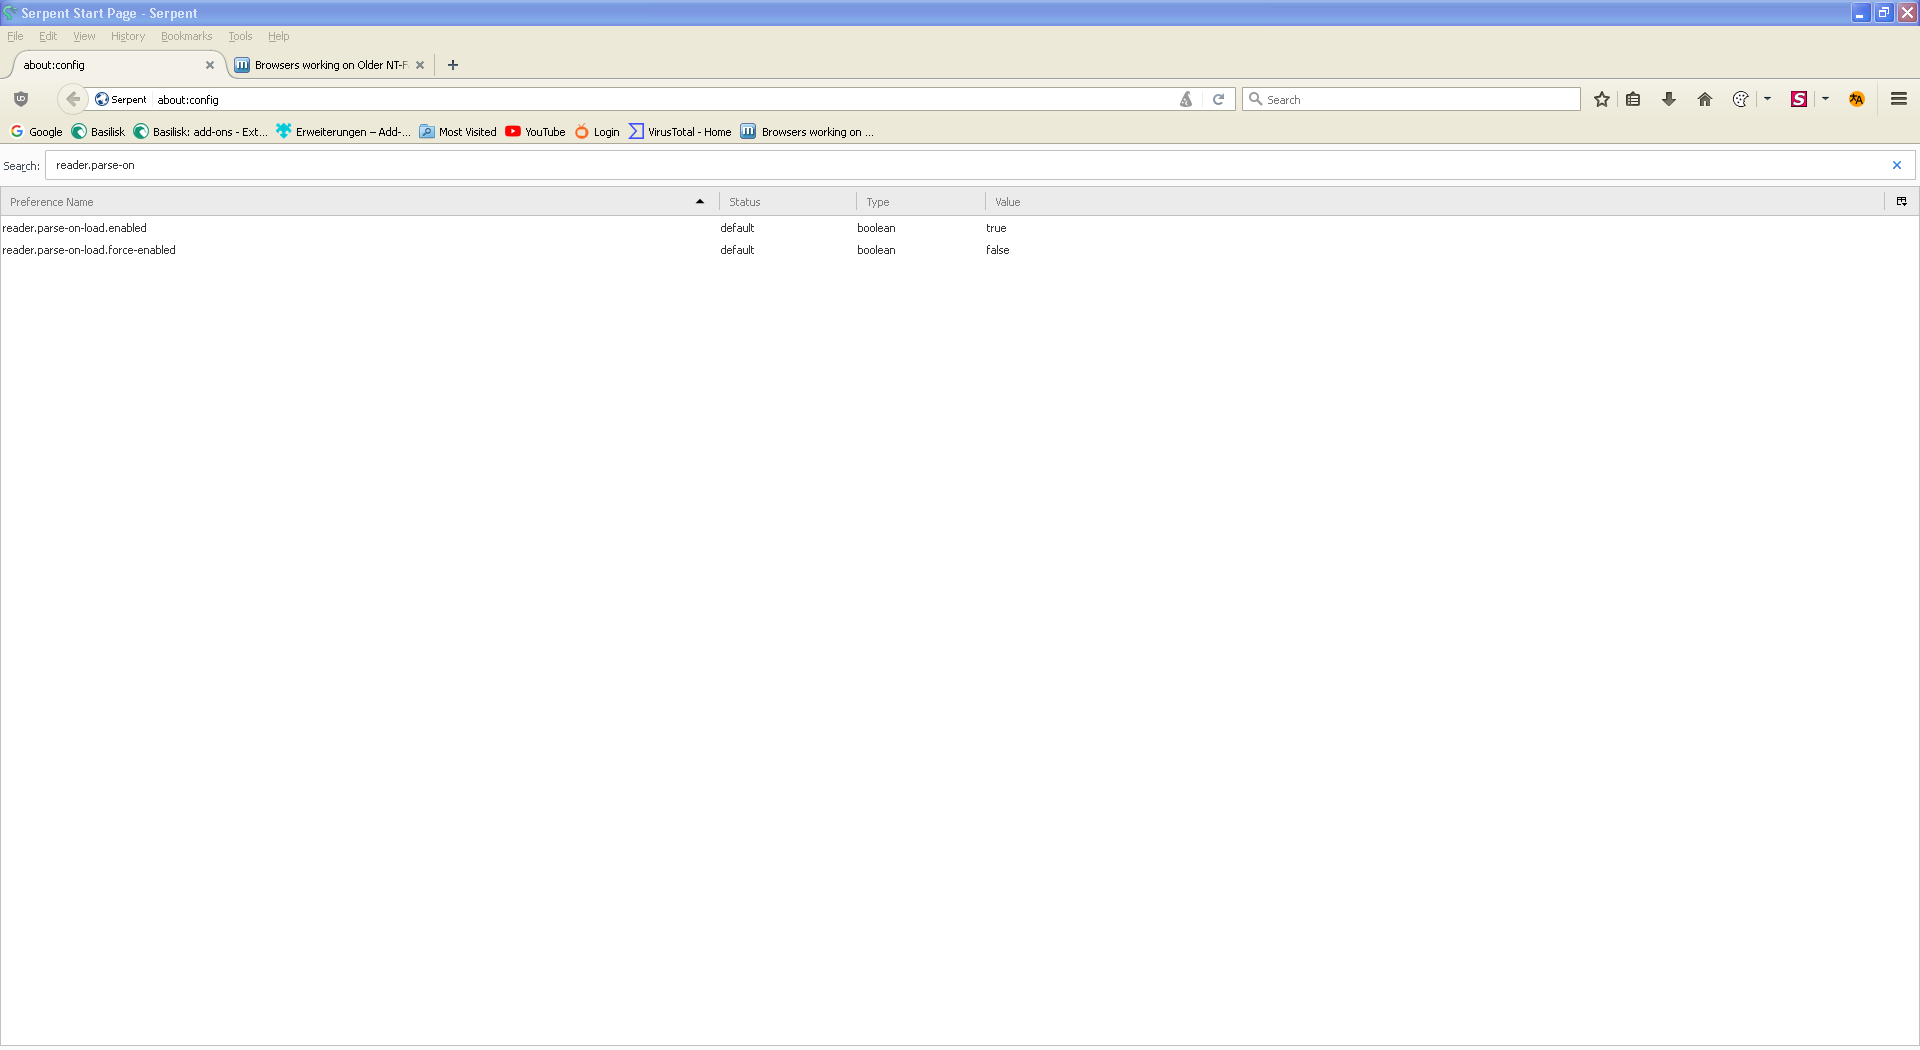Go back with the back arrow button

pyautogui.click(x=73, y=99)
